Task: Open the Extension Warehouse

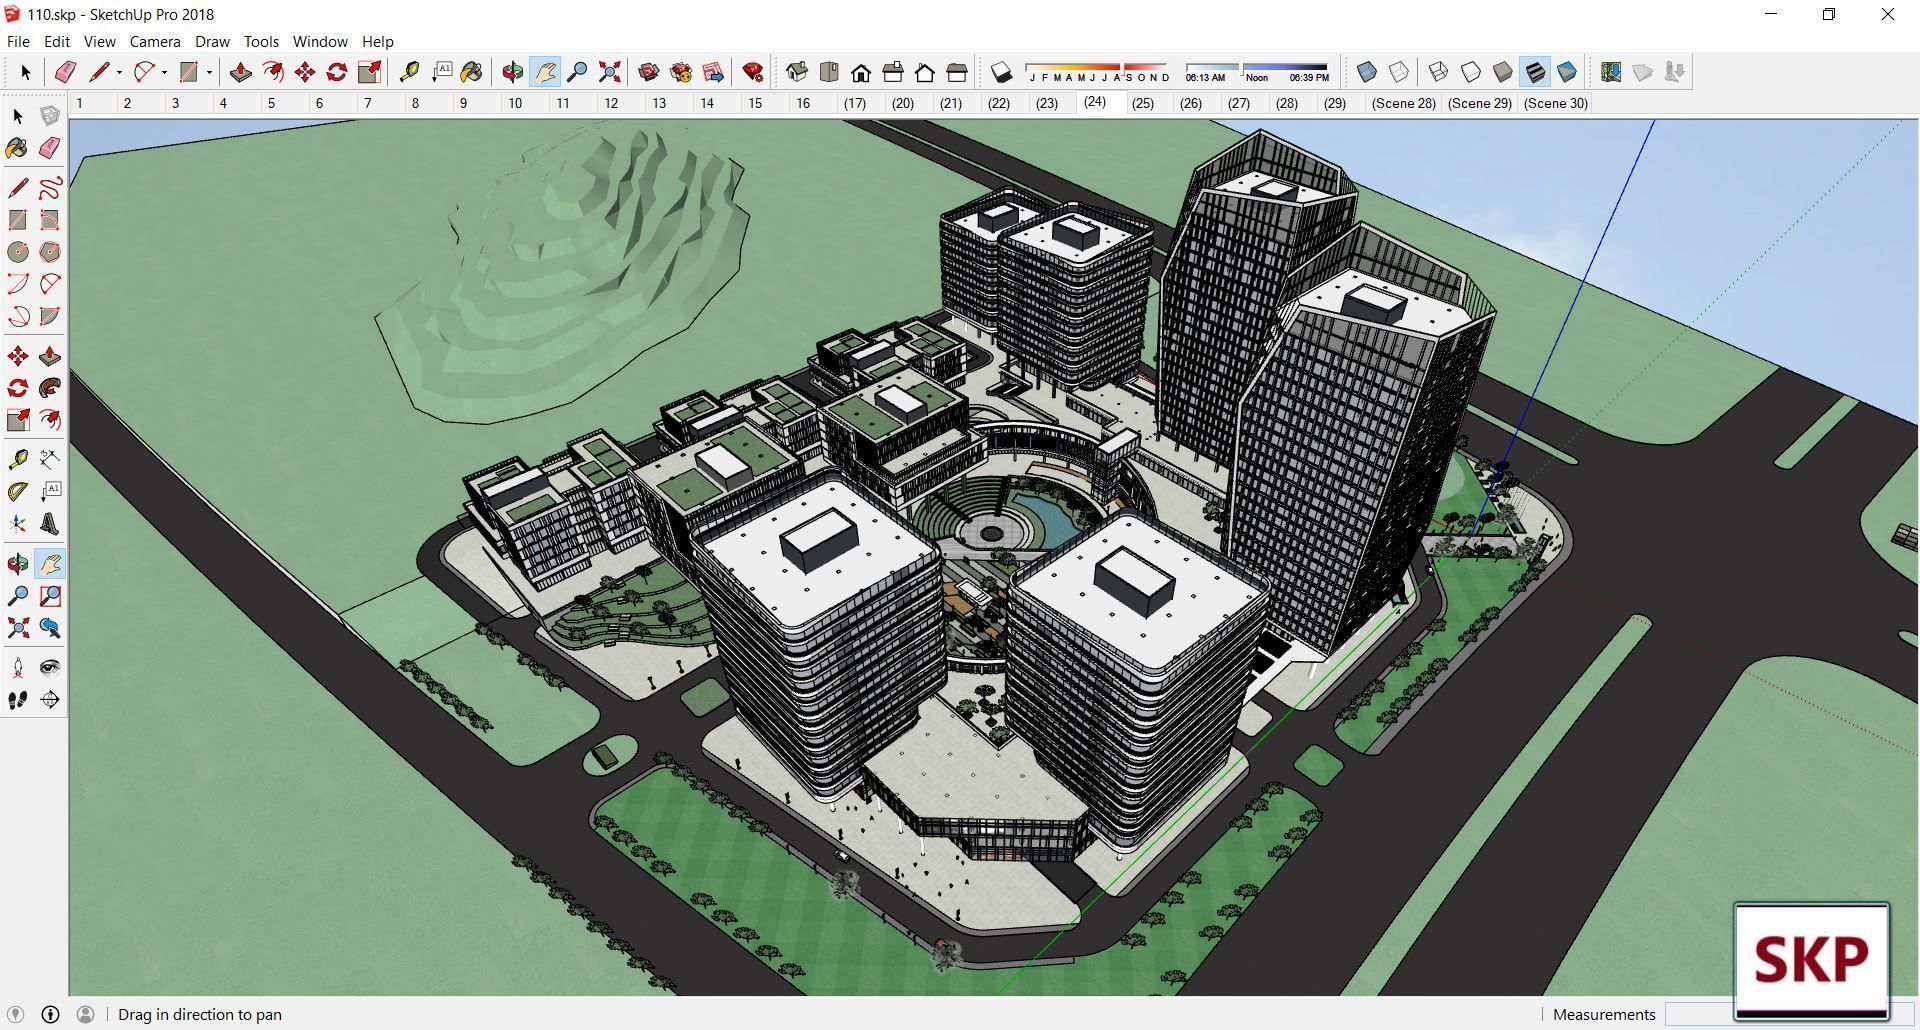Action: click(681, 72)
